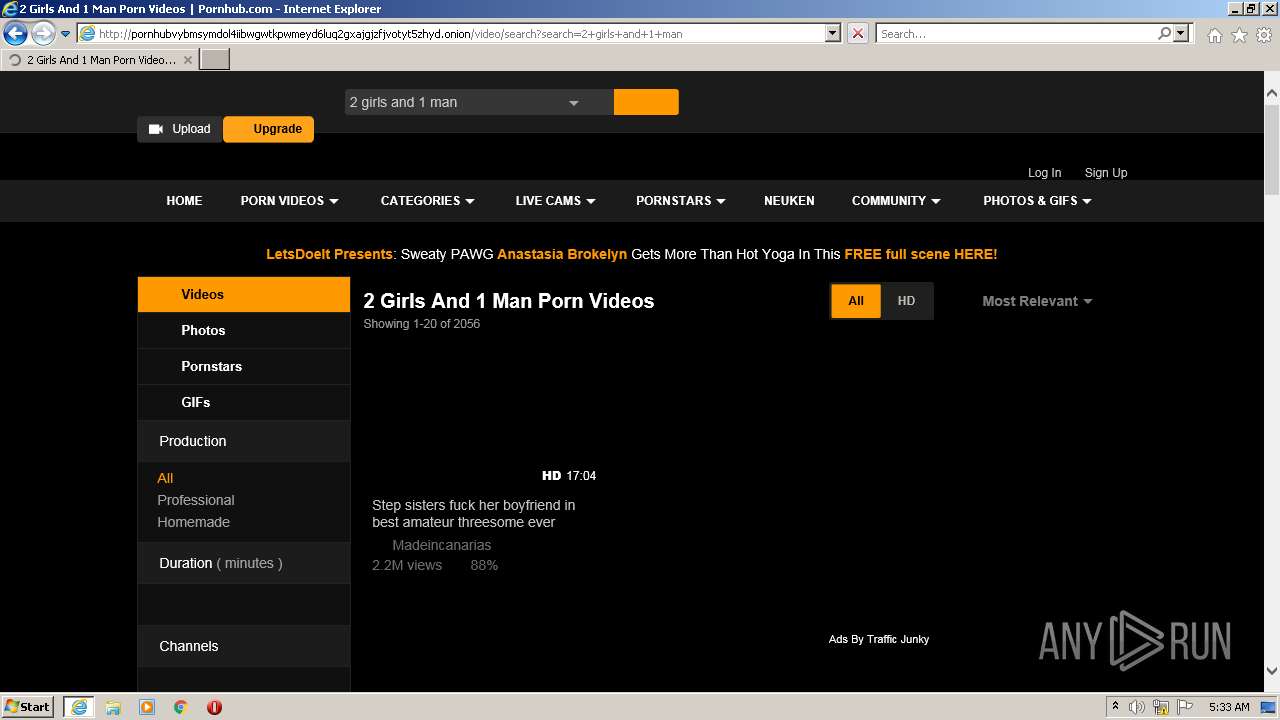Open the red Opera taskbar icon
The image size is (1280, 720).
click(214, 707)
